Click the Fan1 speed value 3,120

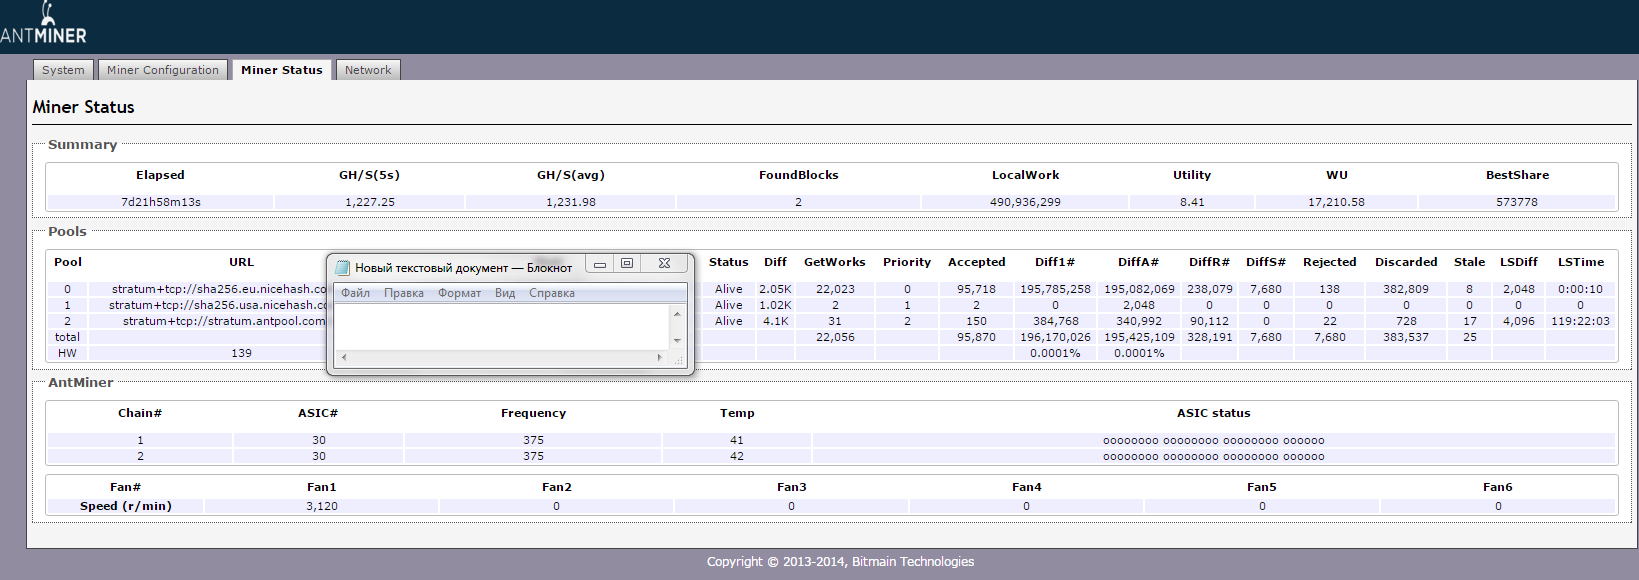[x=322, y=506]
